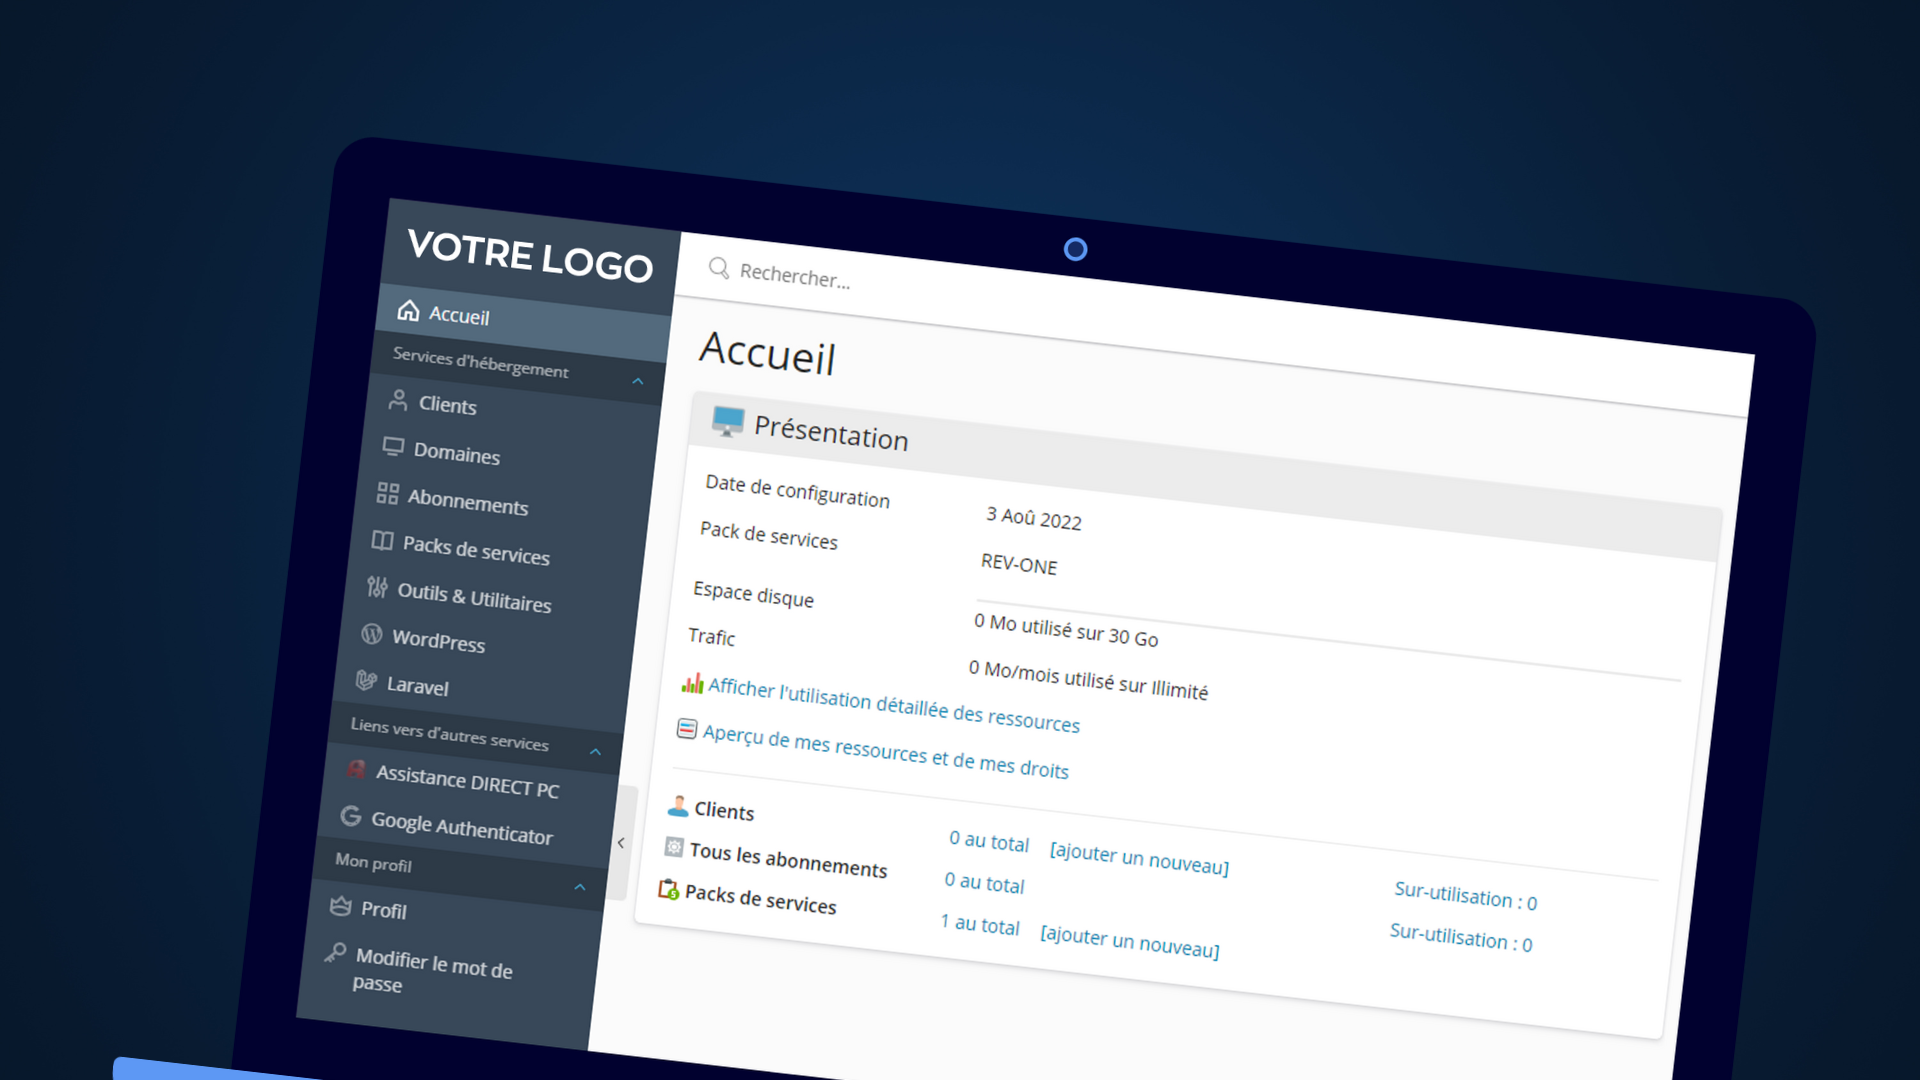Click the Domaines monitor icon
Screen dimensions: 1920x1080
click(393, 446)
